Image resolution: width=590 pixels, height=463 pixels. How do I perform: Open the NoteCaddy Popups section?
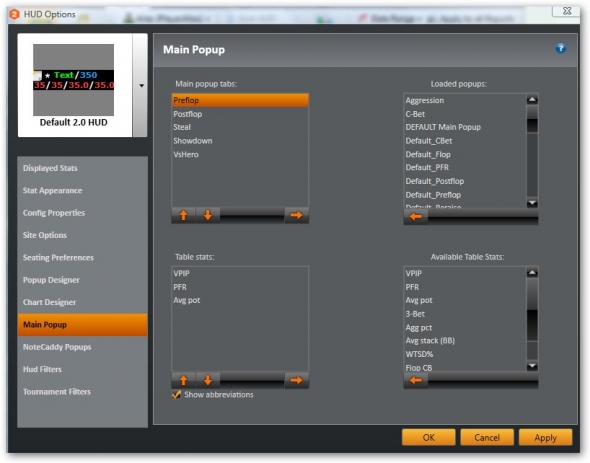click(82, 347)
